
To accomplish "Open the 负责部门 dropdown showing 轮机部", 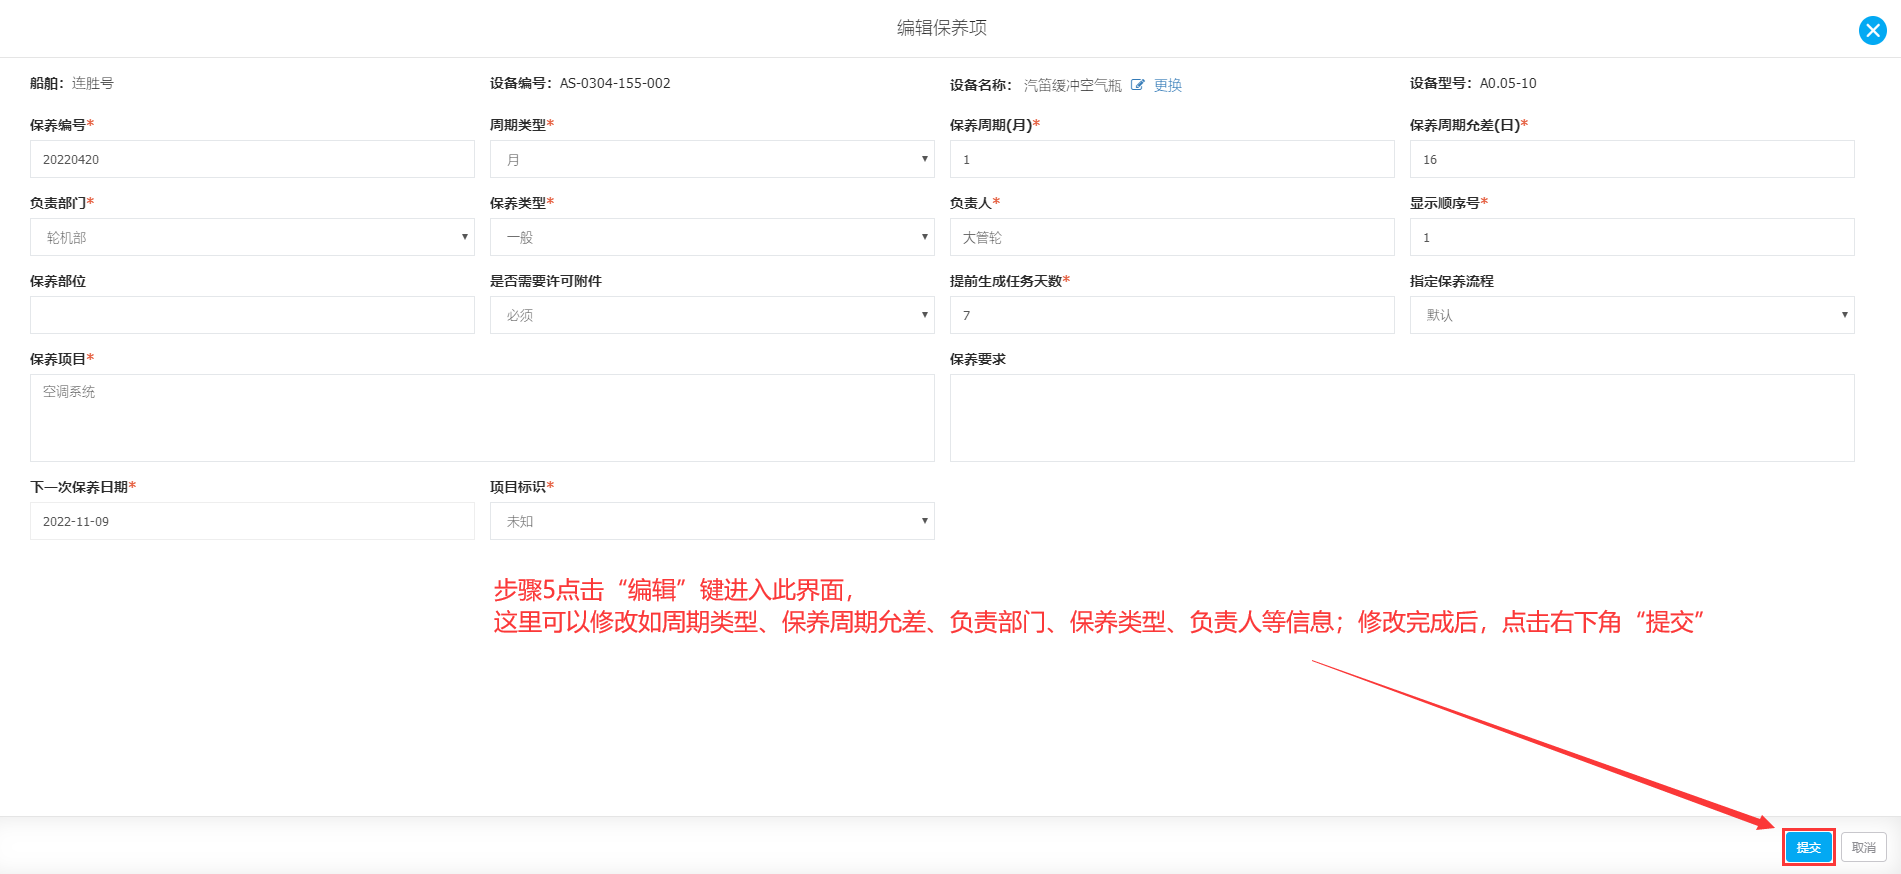I will pos(252,237).
